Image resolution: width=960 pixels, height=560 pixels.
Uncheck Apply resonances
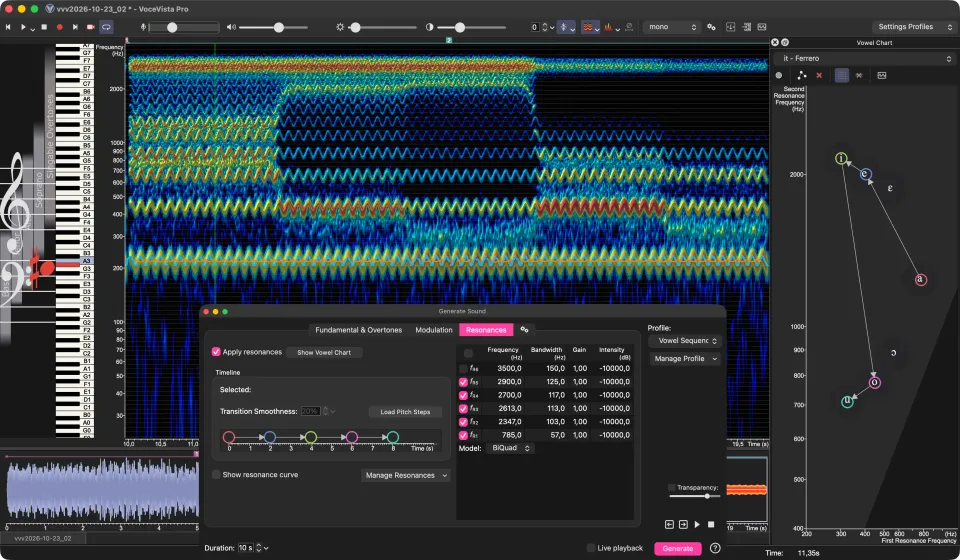[216, 352]
